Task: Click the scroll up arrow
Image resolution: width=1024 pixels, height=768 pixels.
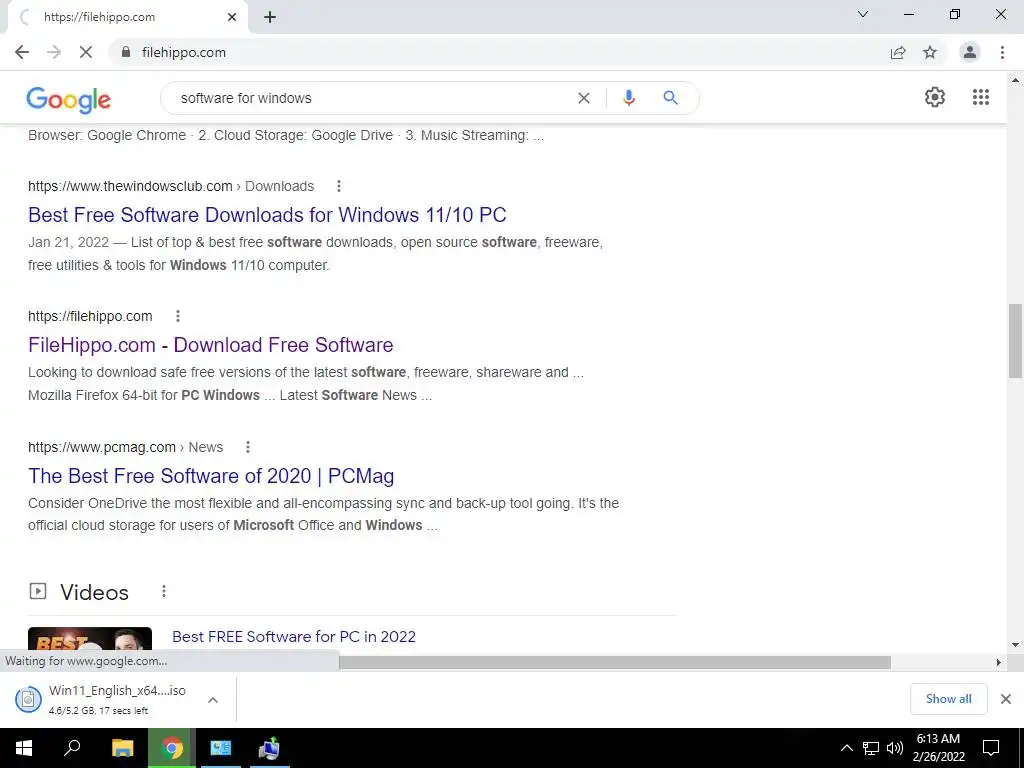Action: tap(1015, 80)
